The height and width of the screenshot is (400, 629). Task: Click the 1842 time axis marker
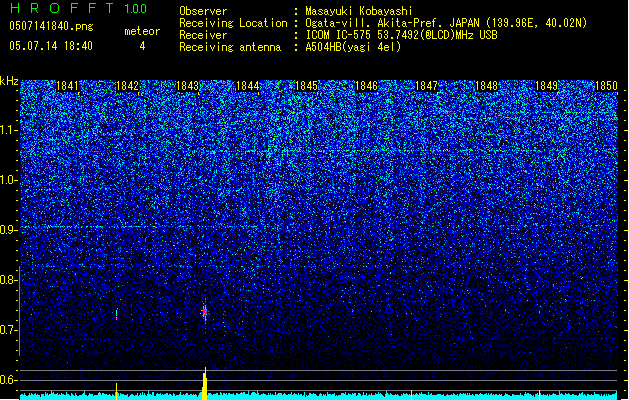tap(127, 86)
